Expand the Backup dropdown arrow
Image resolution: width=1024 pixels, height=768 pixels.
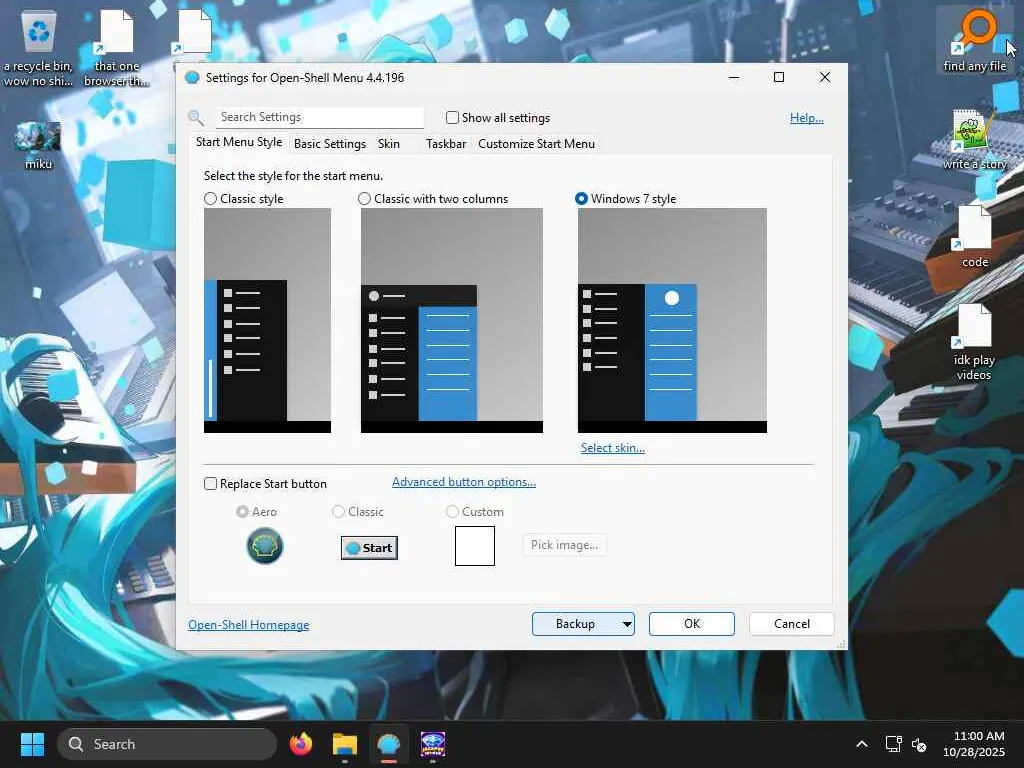[627, 624]
